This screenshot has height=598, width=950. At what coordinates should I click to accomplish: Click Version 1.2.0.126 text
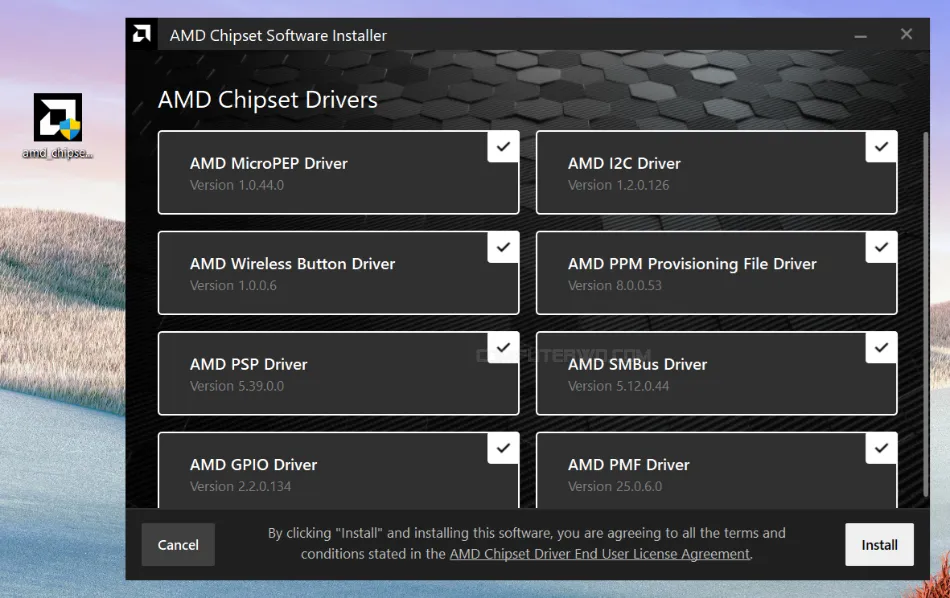[x=618, y=185]
